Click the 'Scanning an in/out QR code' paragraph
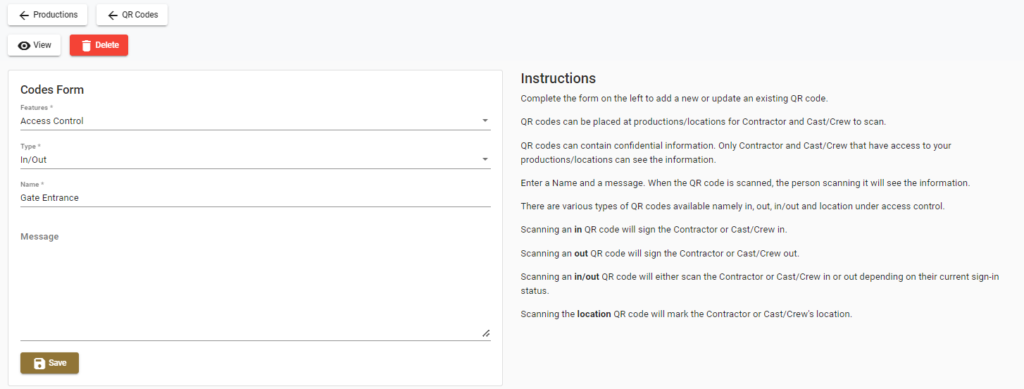 coord(760,284)
